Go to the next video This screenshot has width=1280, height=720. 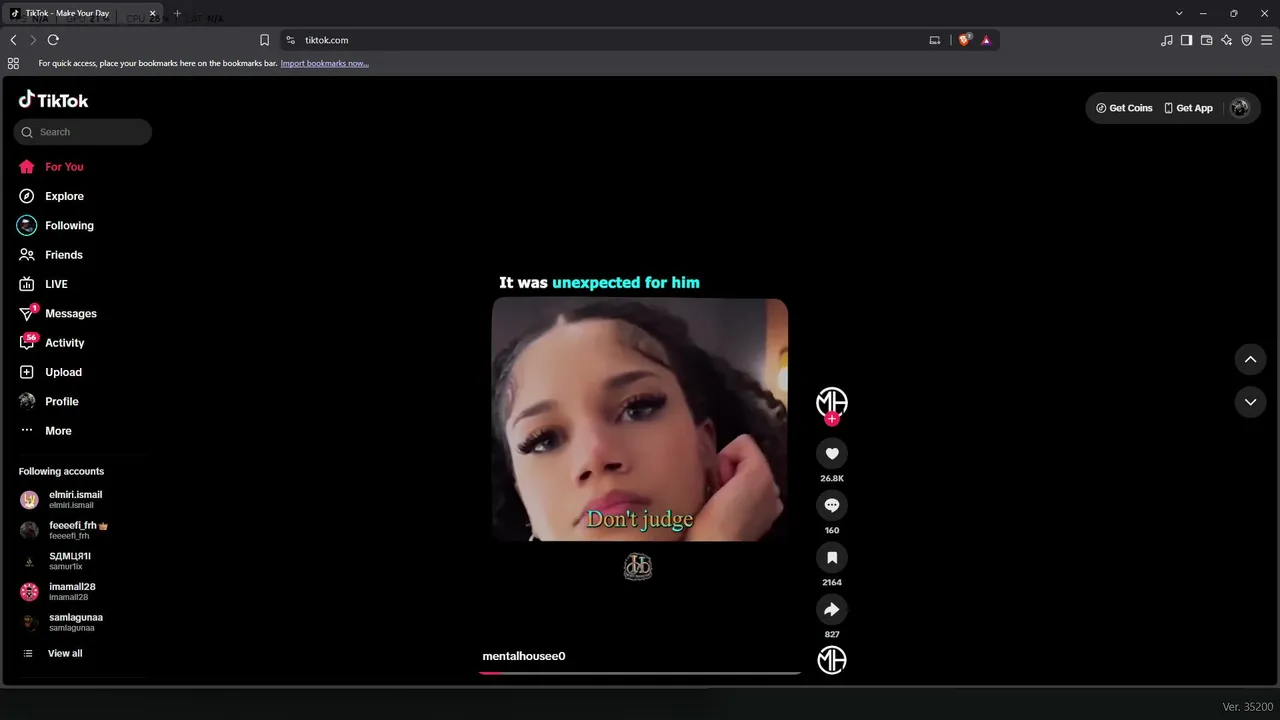(x=1250, y=402)
